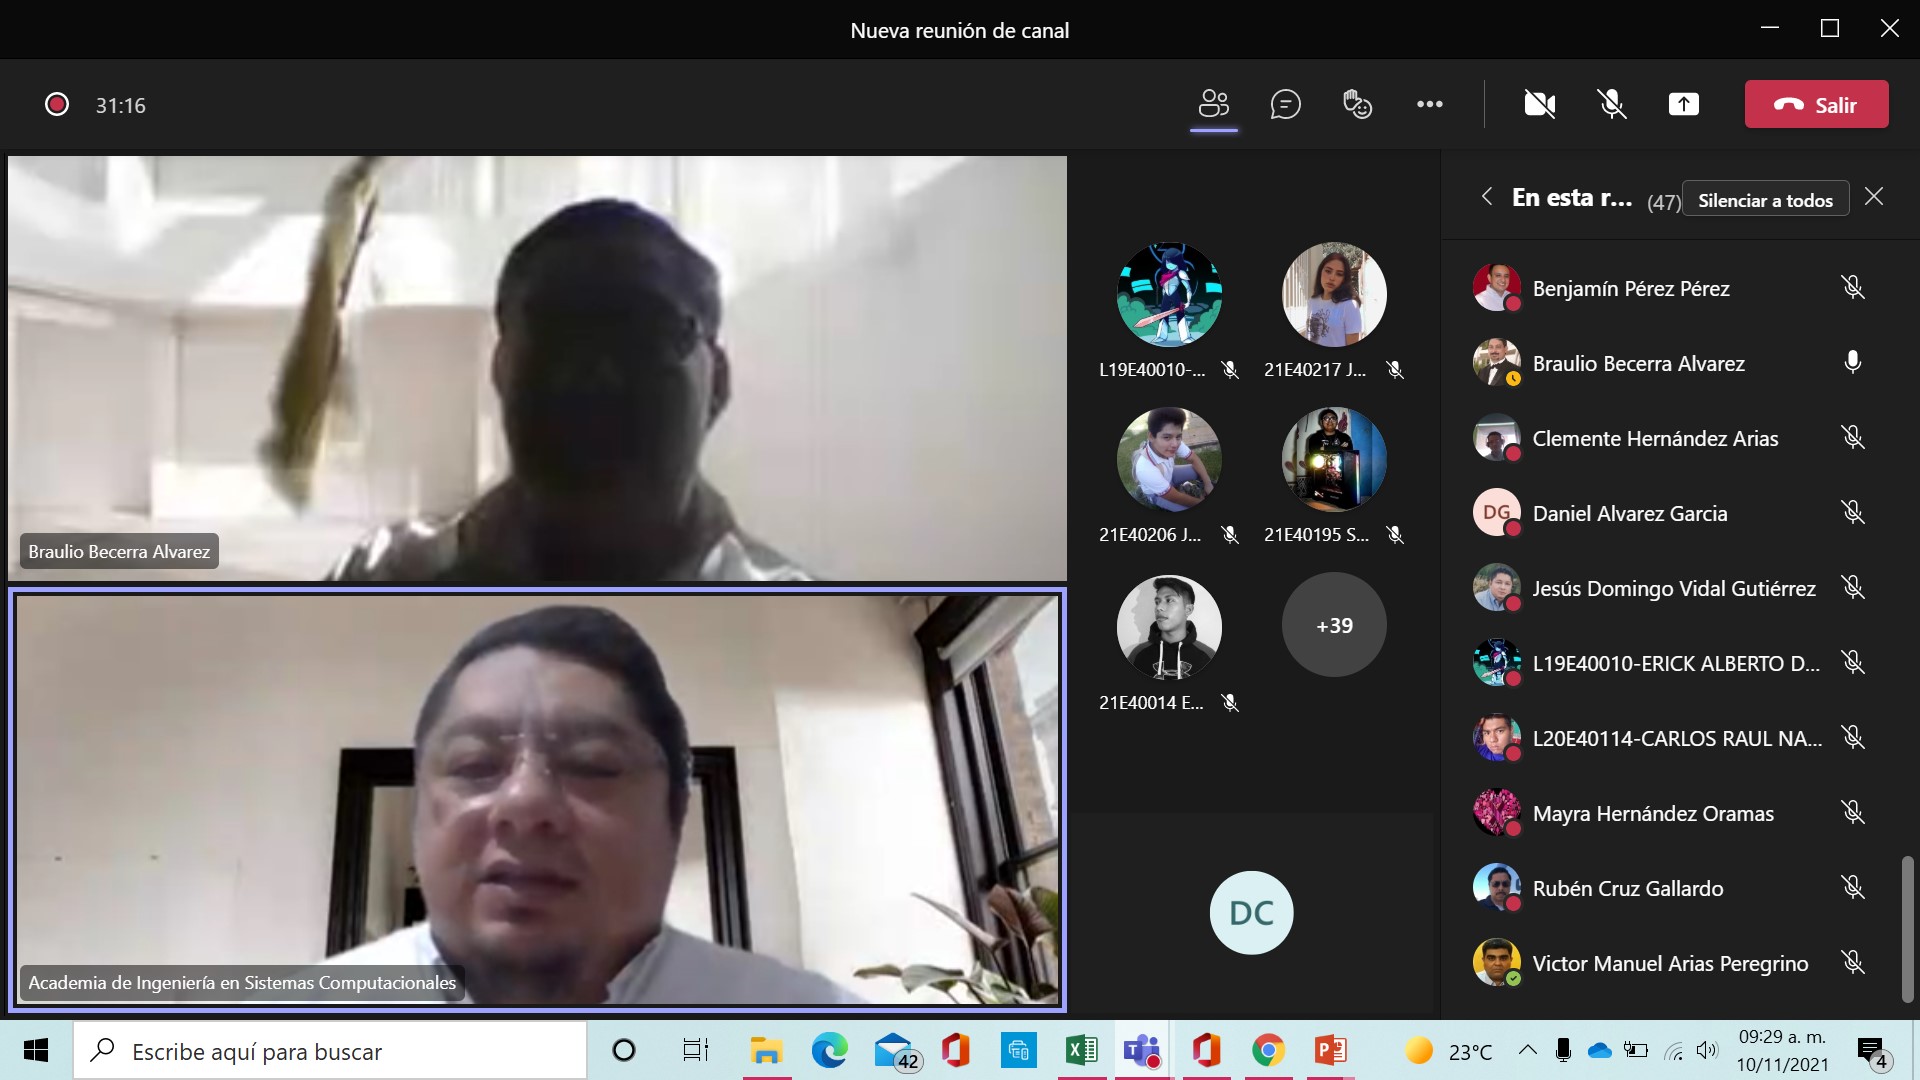The height and width of the screenshot is (1080, 1920).
Task: Click mic icon for Clemente Hernández Arias
Action: [x=1853, y=438]
